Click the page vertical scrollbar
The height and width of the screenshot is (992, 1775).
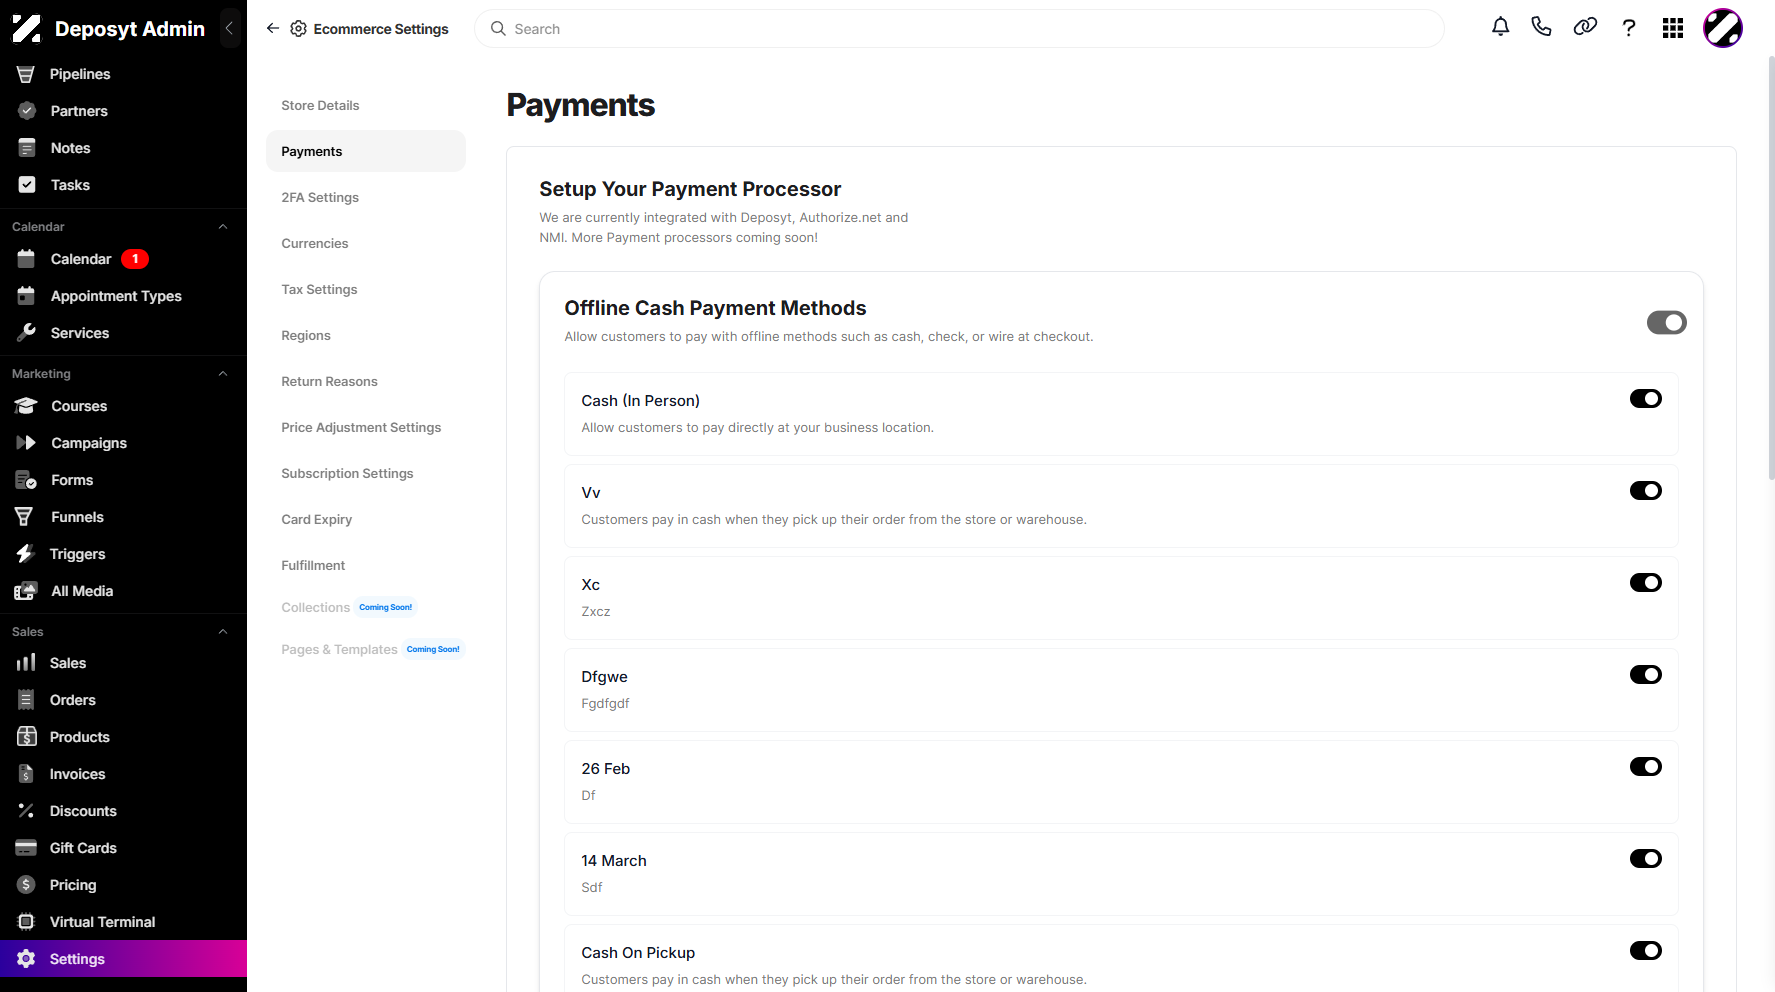(x=1771, y=270)
